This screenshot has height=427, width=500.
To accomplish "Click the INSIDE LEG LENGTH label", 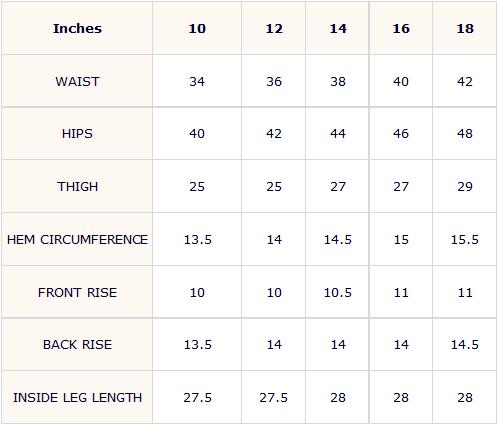I will tap(77, 397).
